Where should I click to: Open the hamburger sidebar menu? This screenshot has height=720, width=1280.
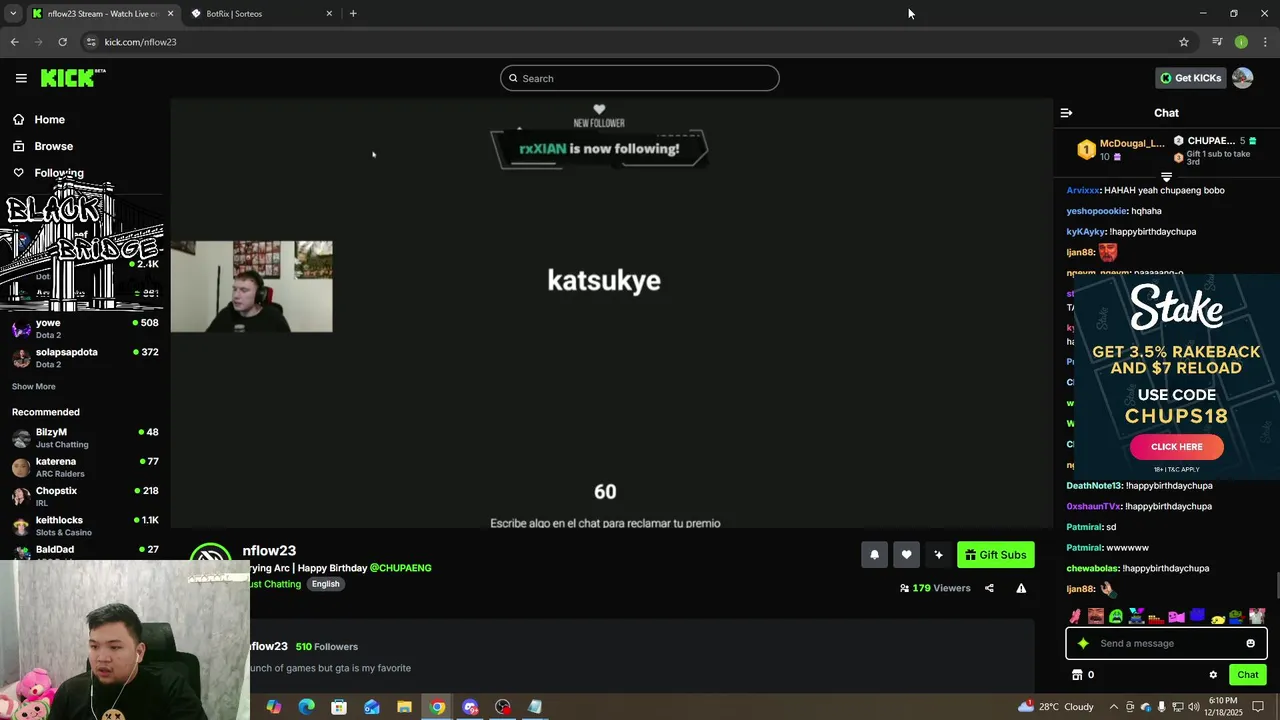coord(21,78)
